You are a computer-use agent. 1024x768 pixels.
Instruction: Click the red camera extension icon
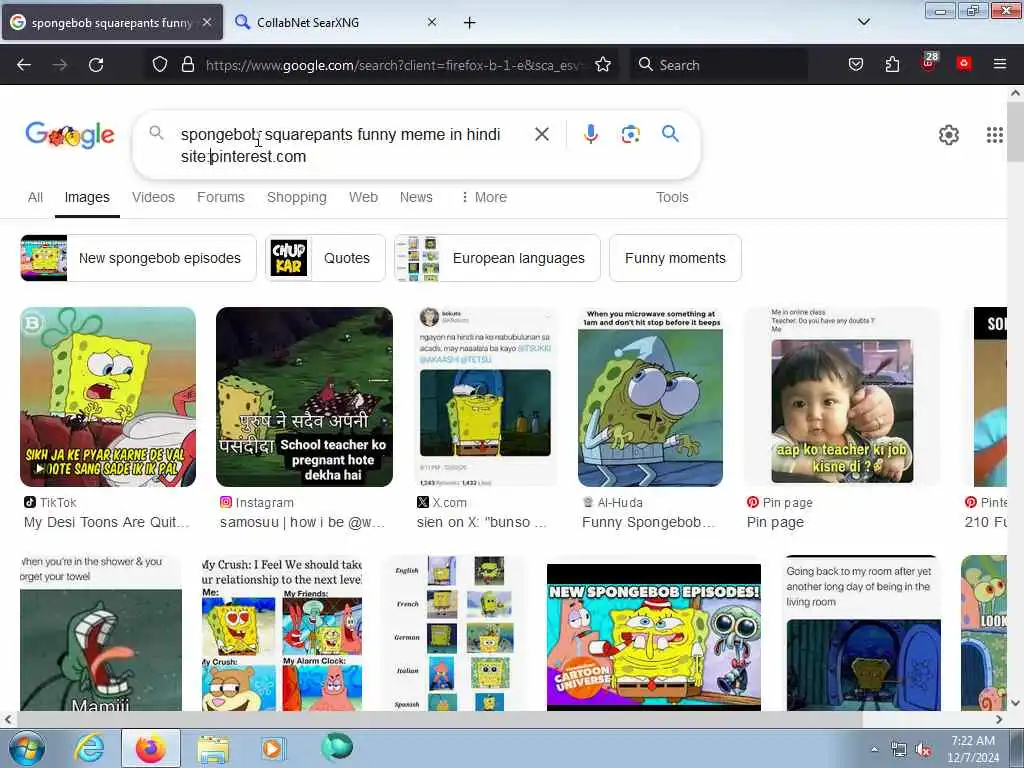(x=964, y=63)
